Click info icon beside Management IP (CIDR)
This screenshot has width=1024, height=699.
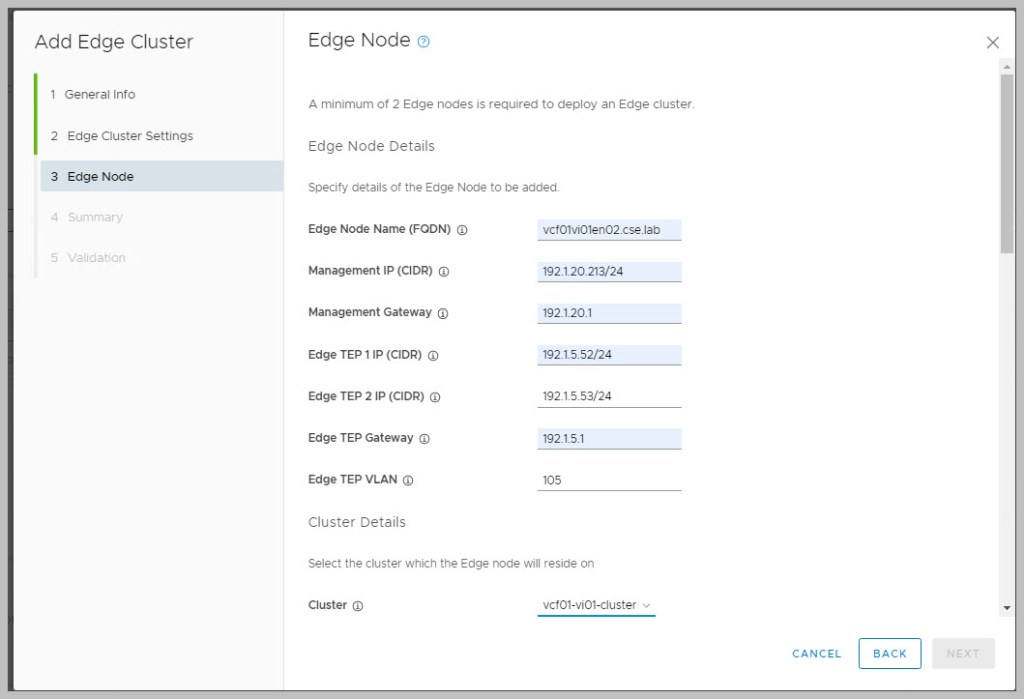[444, 272]
